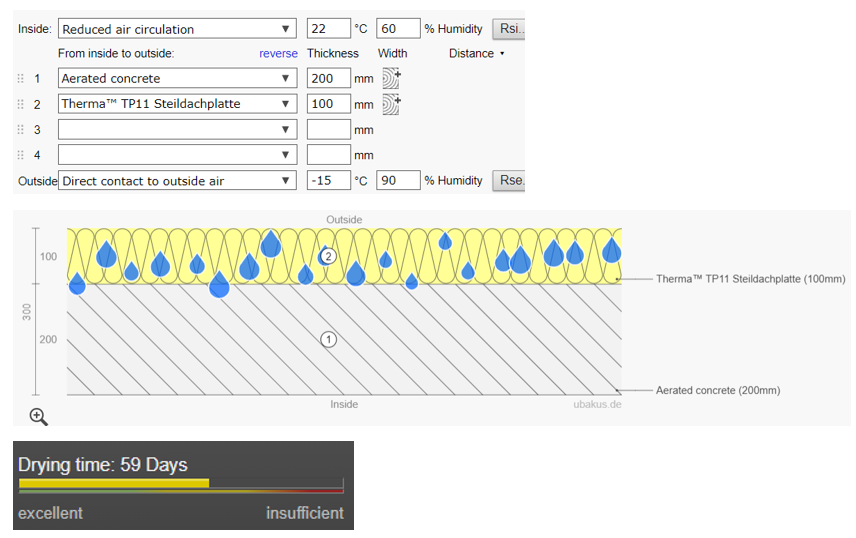This screenshot has height=538, width=856.
Task: Click the zoom magnifier icon below diagram
Action: coord(38,416)
